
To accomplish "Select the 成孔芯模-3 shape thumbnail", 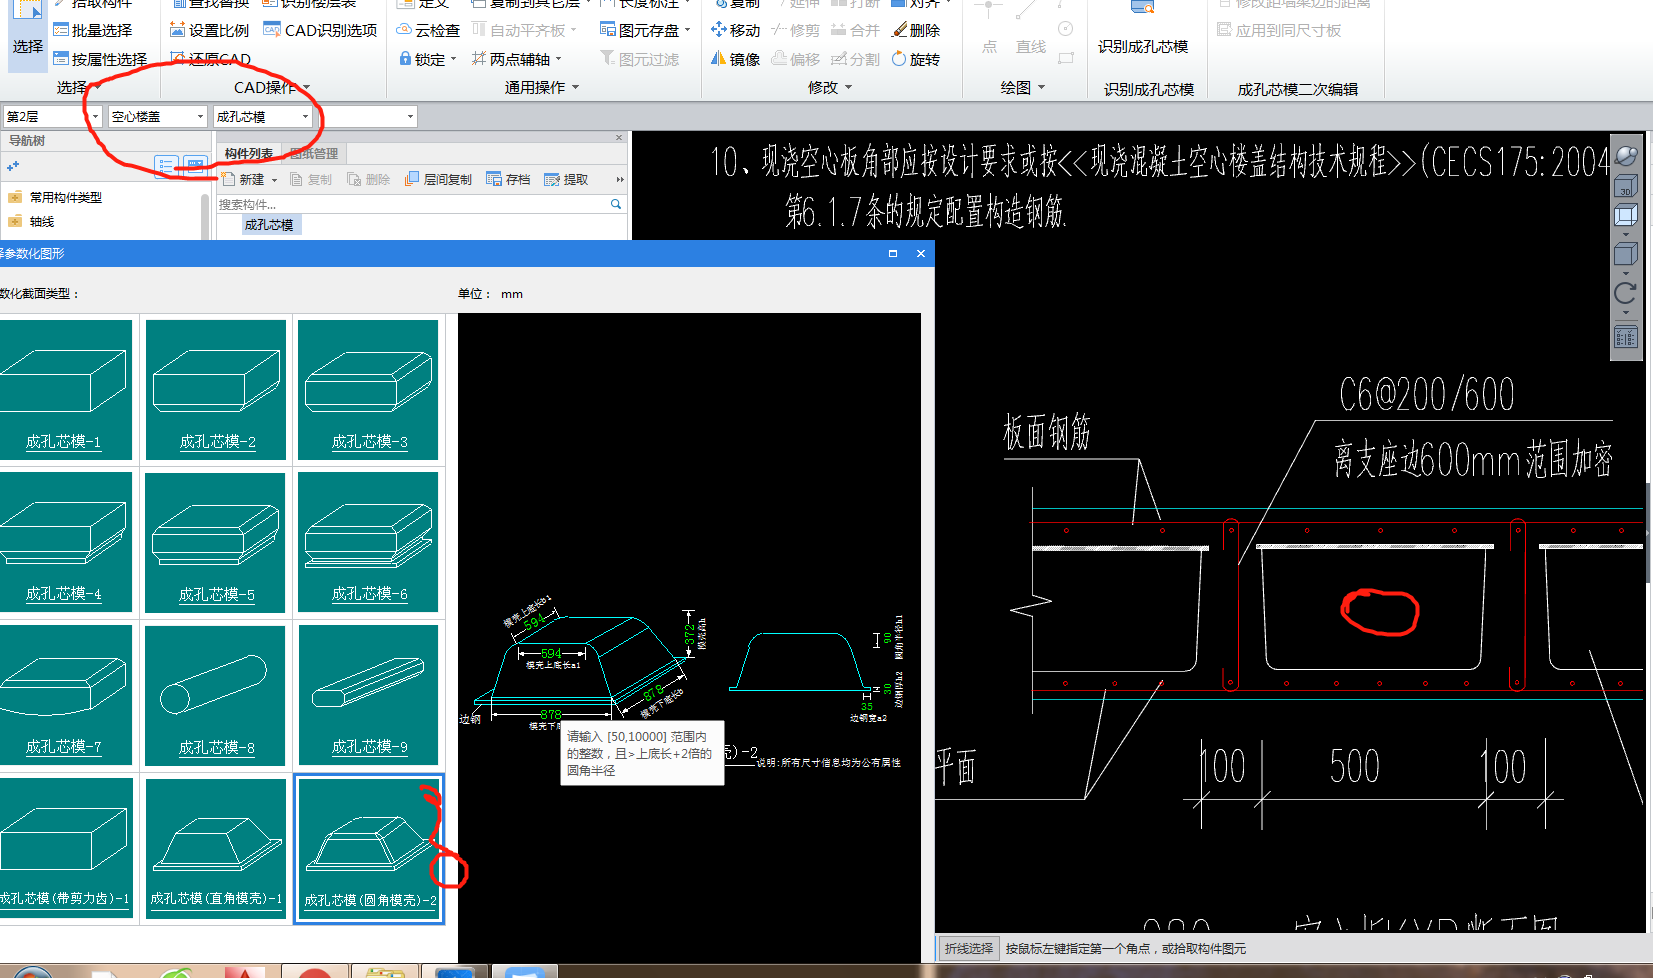I will (x=369, y=390).
